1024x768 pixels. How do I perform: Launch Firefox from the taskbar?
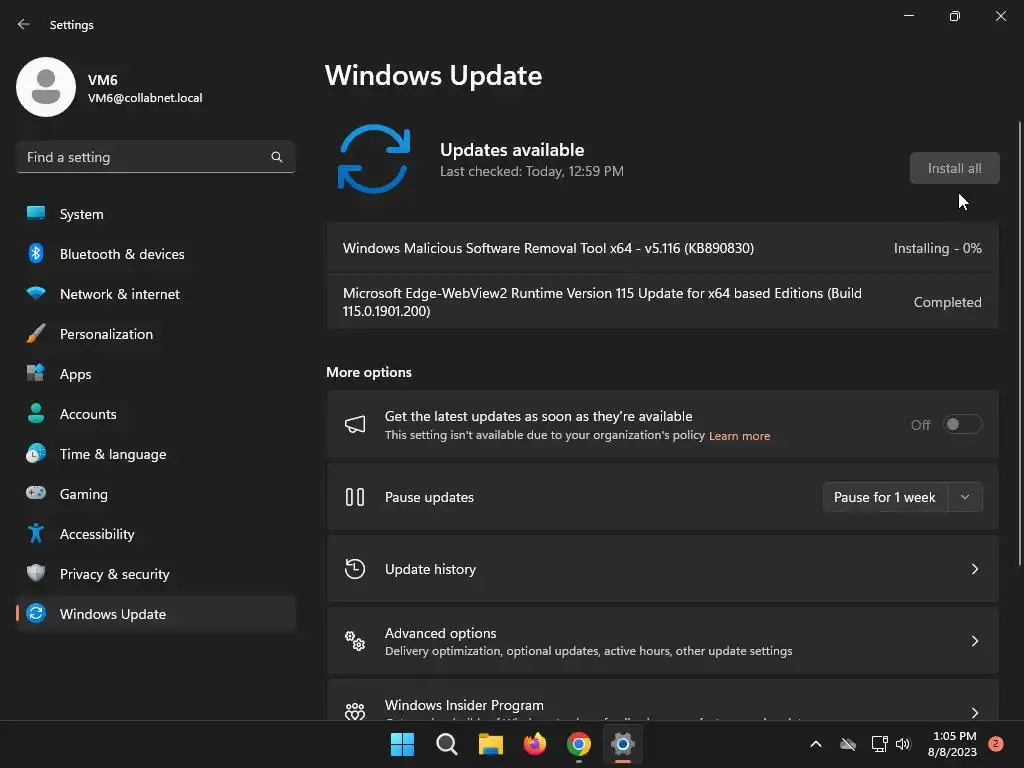point(535,744)
